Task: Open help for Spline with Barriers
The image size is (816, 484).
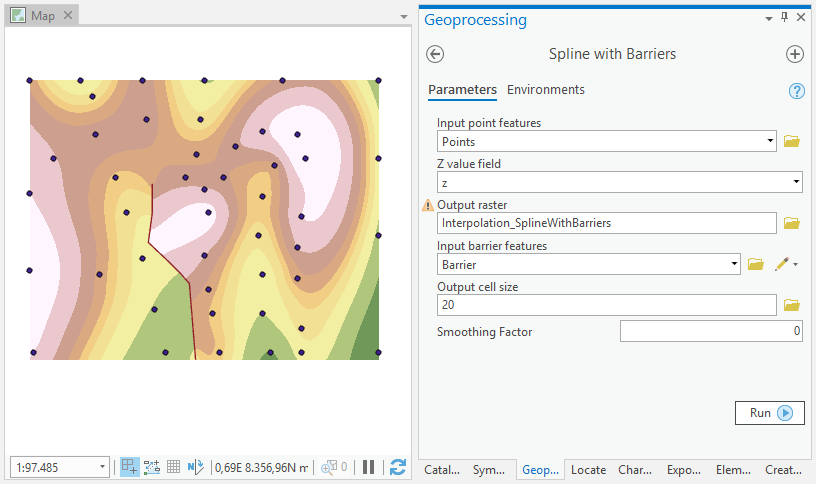Action: pos(797,91)
